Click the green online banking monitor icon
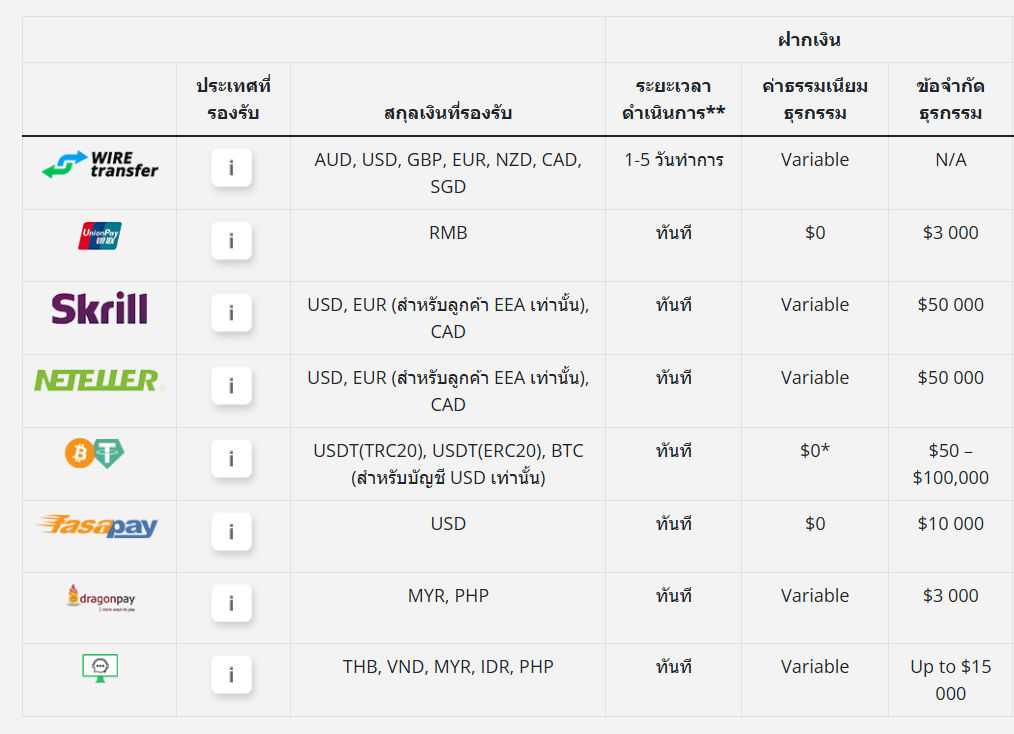The height and width of the screenshot is (734, 1014). (x=99, y=667)
